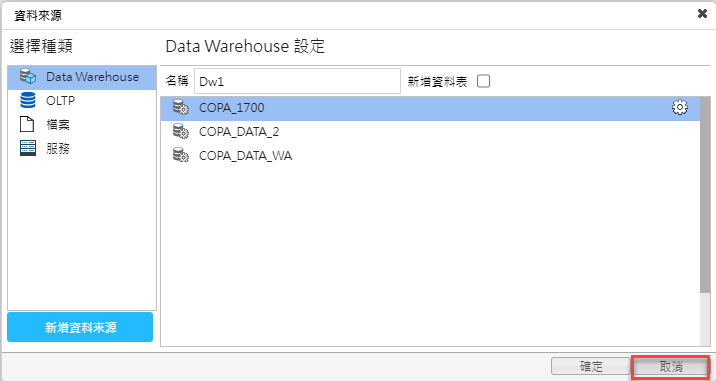Viewport: 716px width, 381px height.
Task: Select the COPA_DATA_2 entry
Action: (430, 132)
